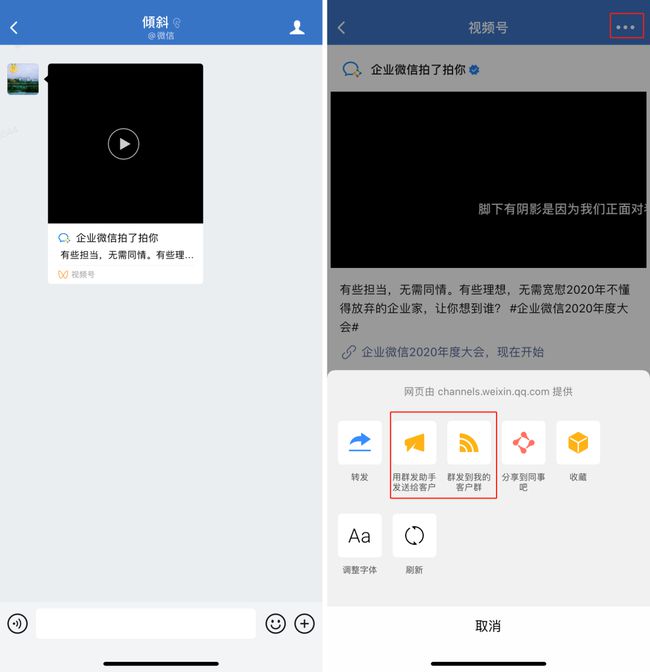Image resolution: width=650 pixels, height=672 pixels.
Task: Open contact profile icon in chat header
Action: click(x=297, y=27)
